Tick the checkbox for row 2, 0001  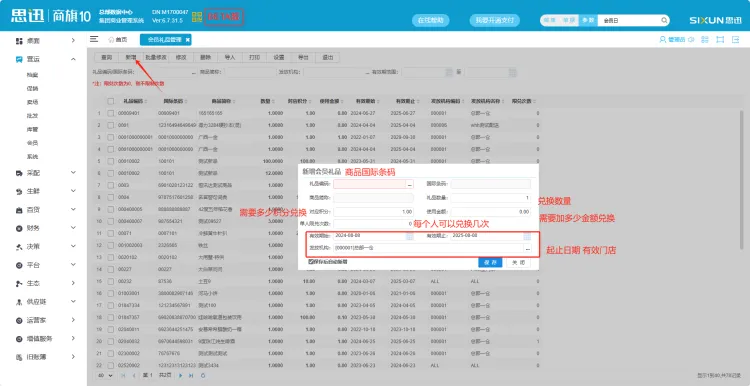coord(111,125)
